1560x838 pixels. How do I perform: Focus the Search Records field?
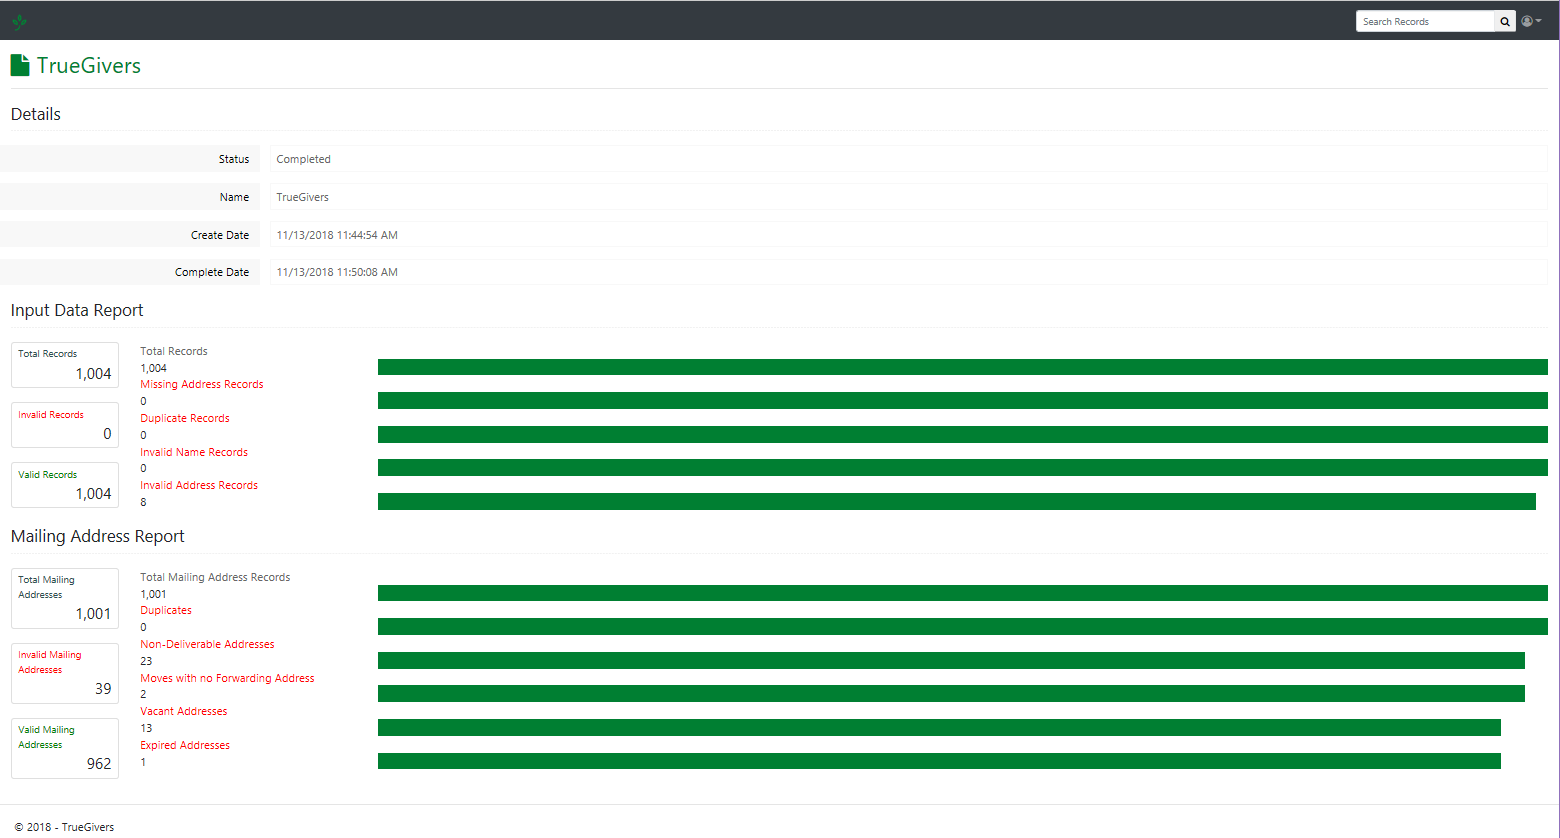(1425, 21)
